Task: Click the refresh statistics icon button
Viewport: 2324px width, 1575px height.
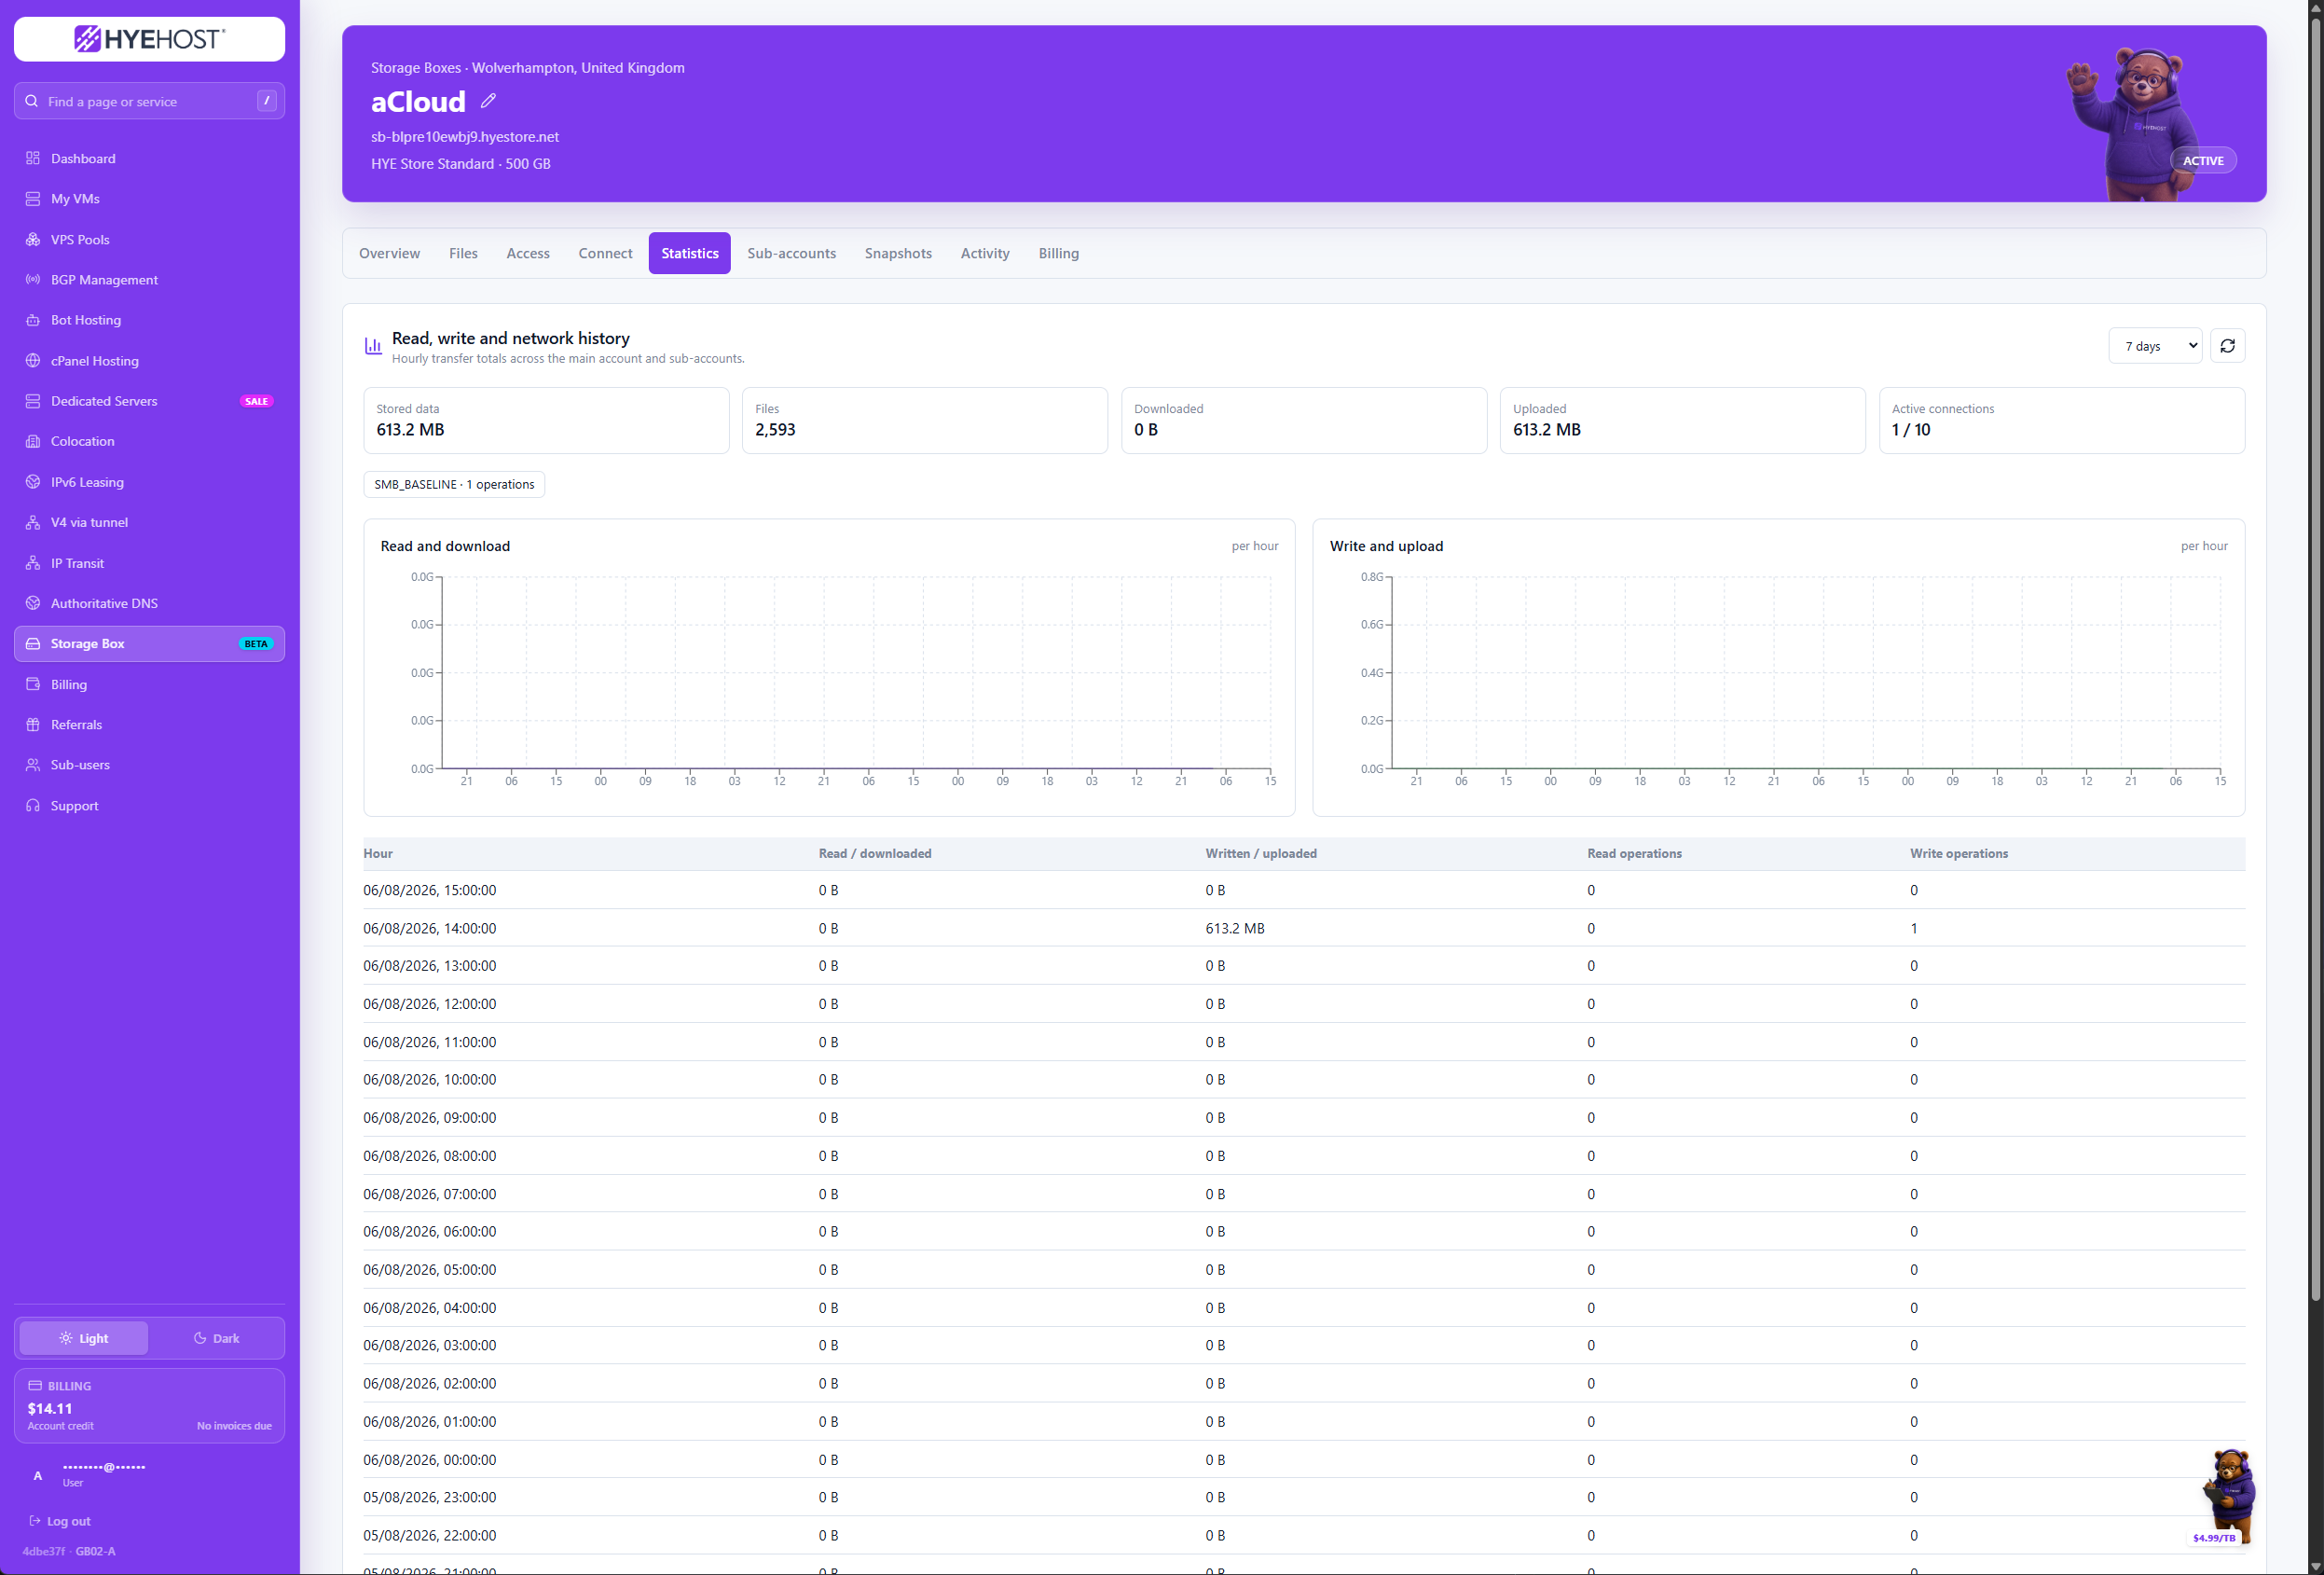Action: (2227, 346)
